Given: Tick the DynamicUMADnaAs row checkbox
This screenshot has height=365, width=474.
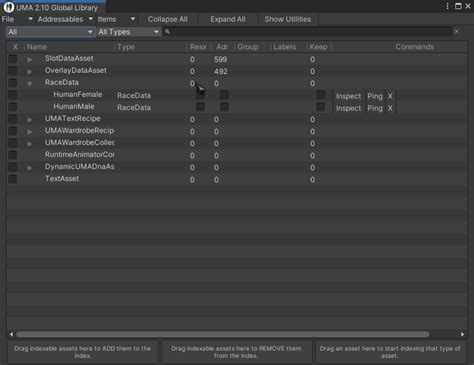Looking at the screenshot, I should (13, 167).
